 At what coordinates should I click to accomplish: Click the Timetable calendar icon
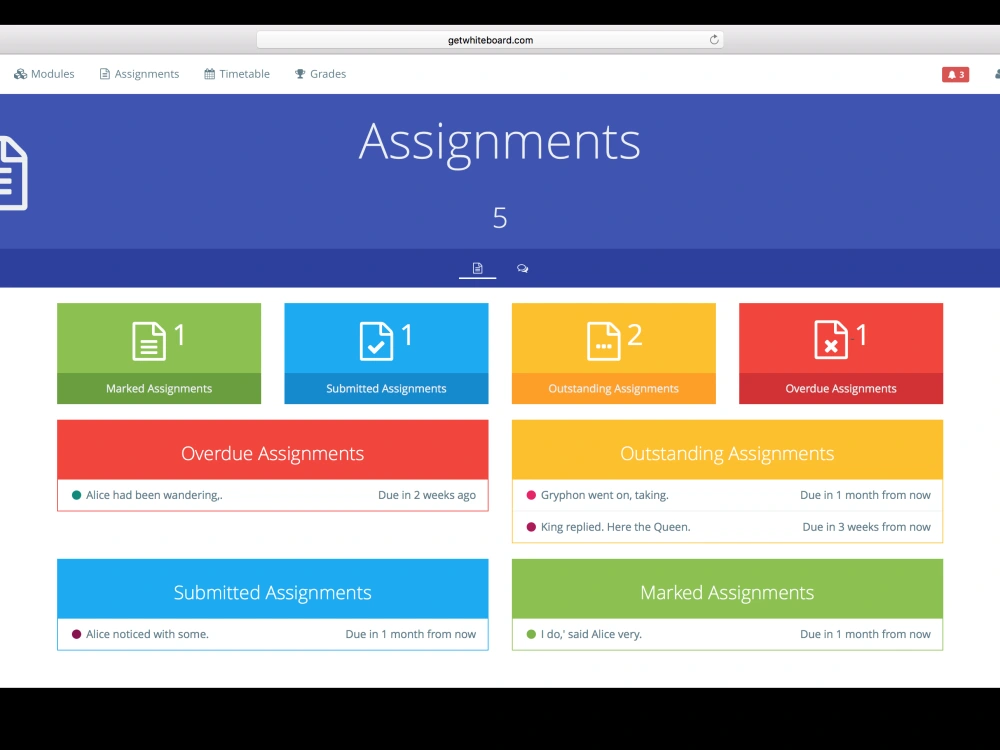(209, 74)
